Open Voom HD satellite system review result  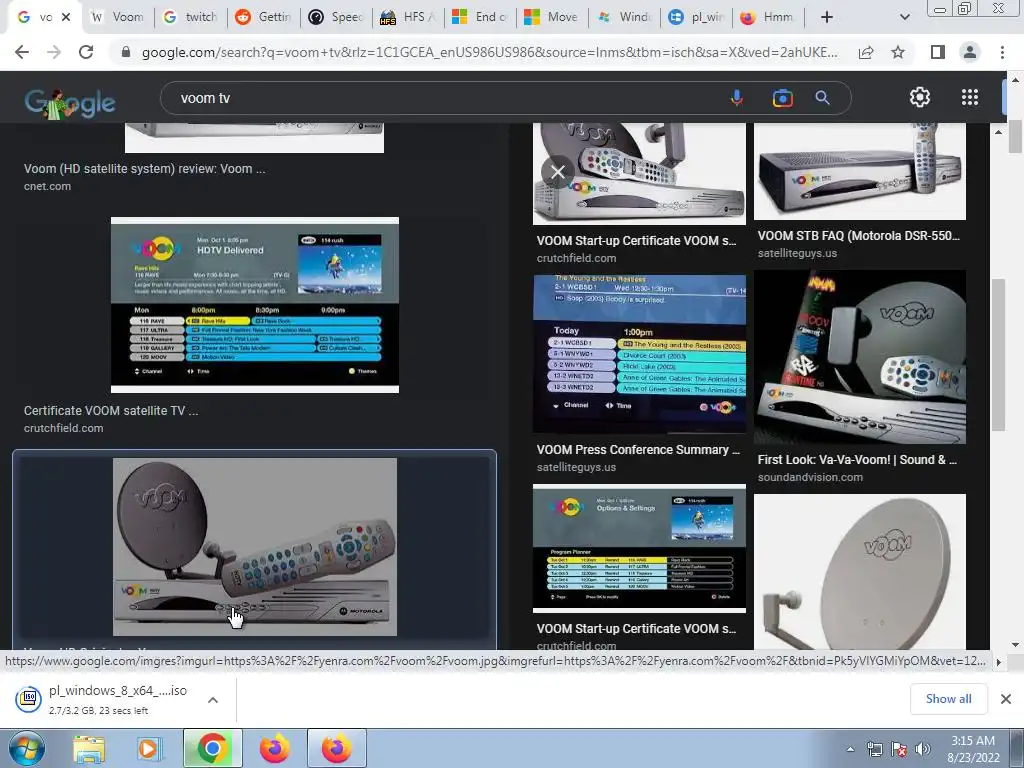144,168
